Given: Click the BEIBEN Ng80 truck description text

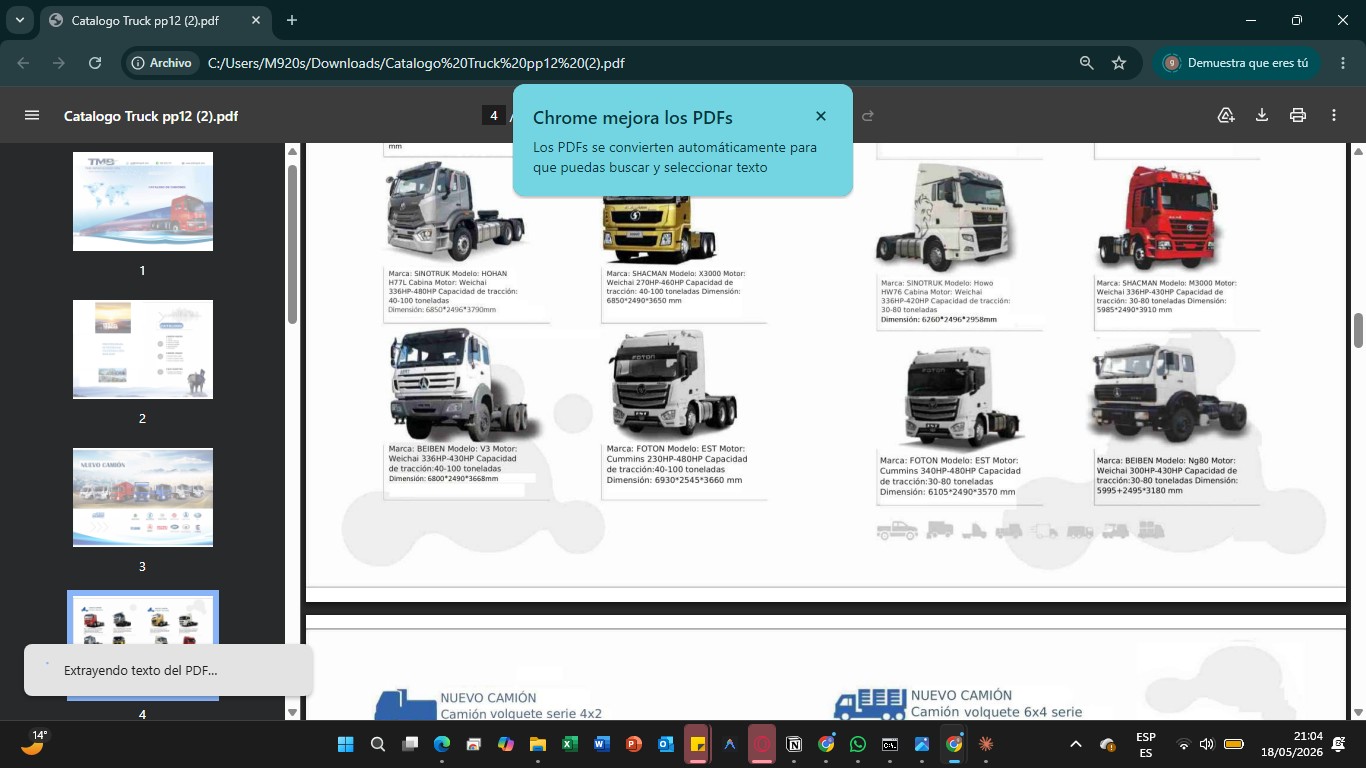Looking at the screenshot, I should click(1167, 475).
